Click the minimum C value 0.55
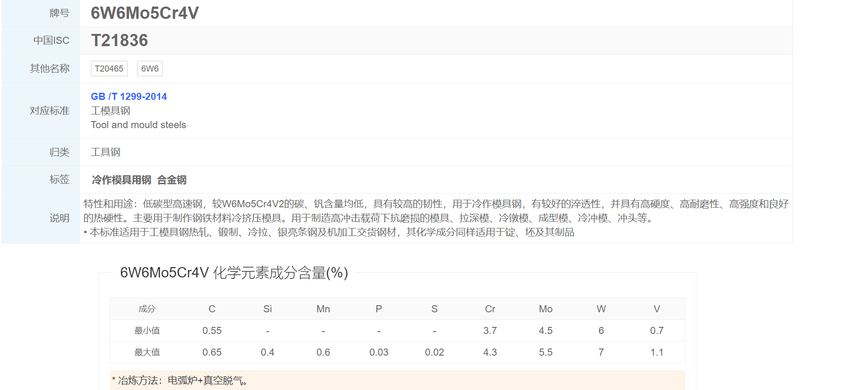 tap(212, 330)
